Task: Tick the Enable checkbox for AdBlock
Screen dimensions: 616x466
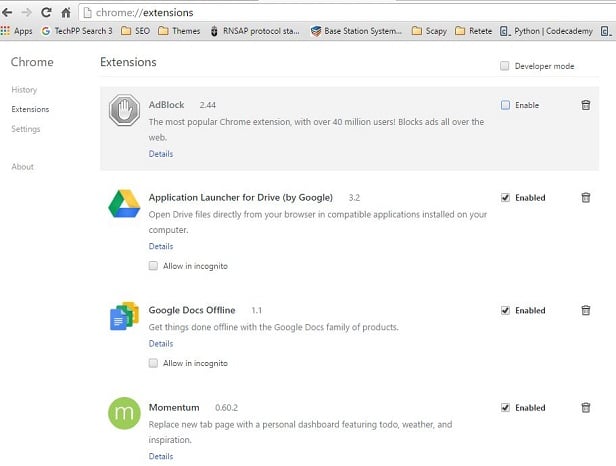Action: (x=505, y=105)
